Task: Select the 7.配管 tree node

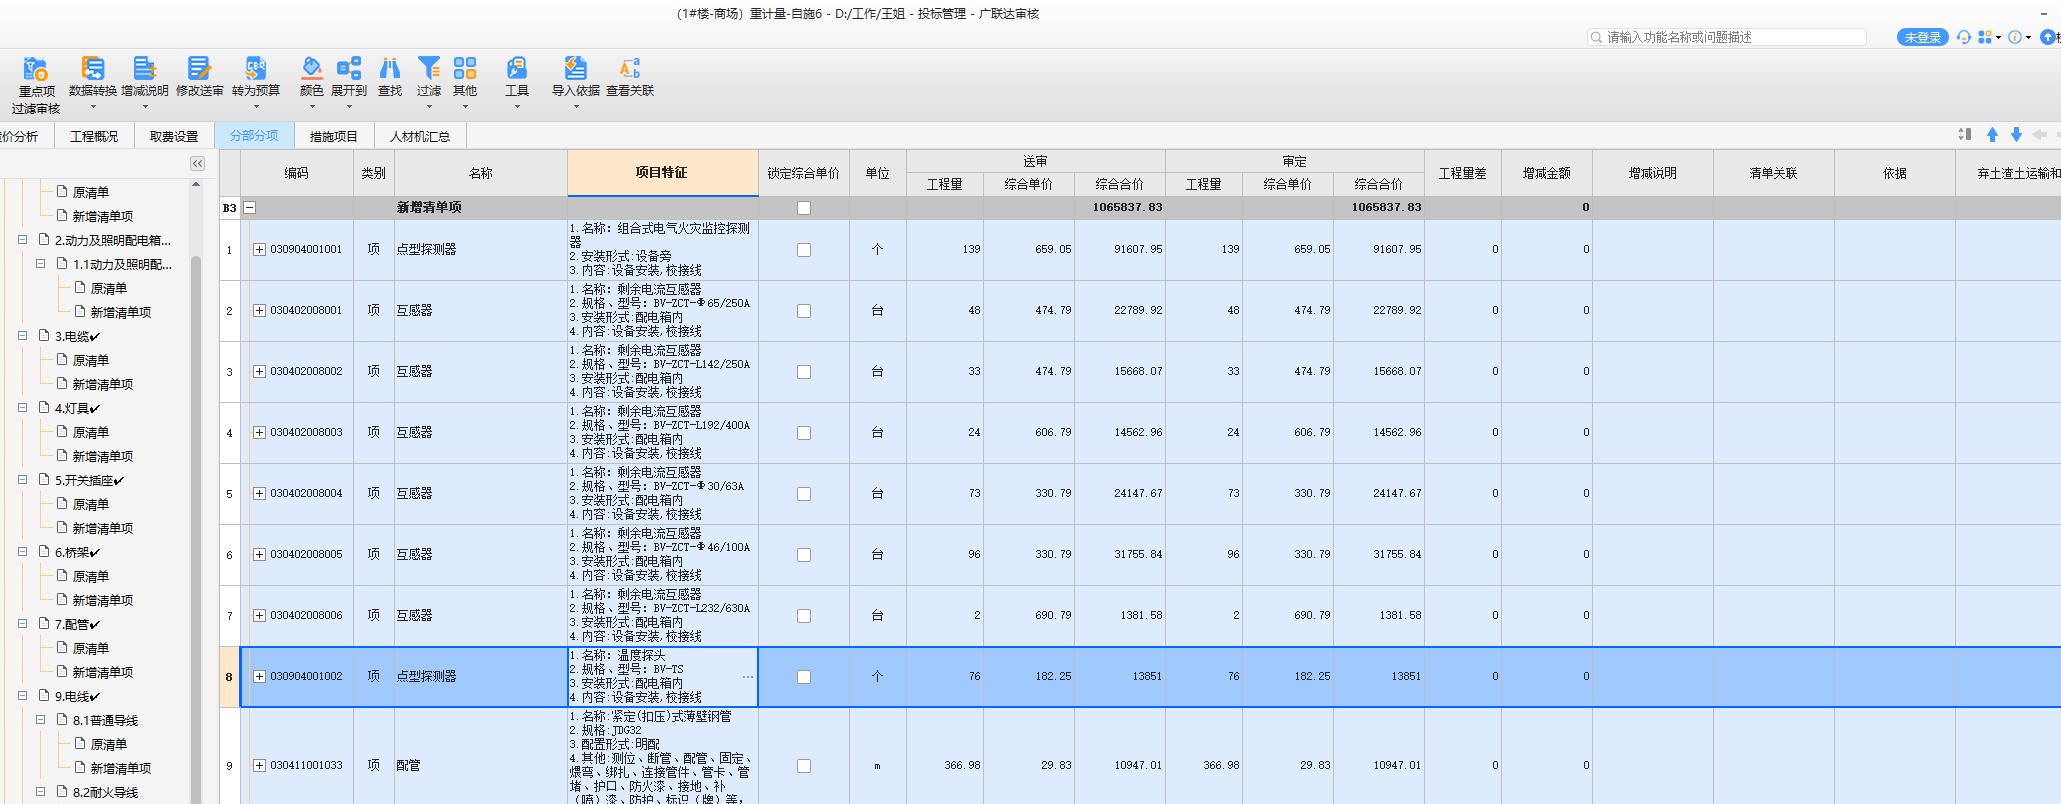Action: pyautogui.click(x=77, y=624)
